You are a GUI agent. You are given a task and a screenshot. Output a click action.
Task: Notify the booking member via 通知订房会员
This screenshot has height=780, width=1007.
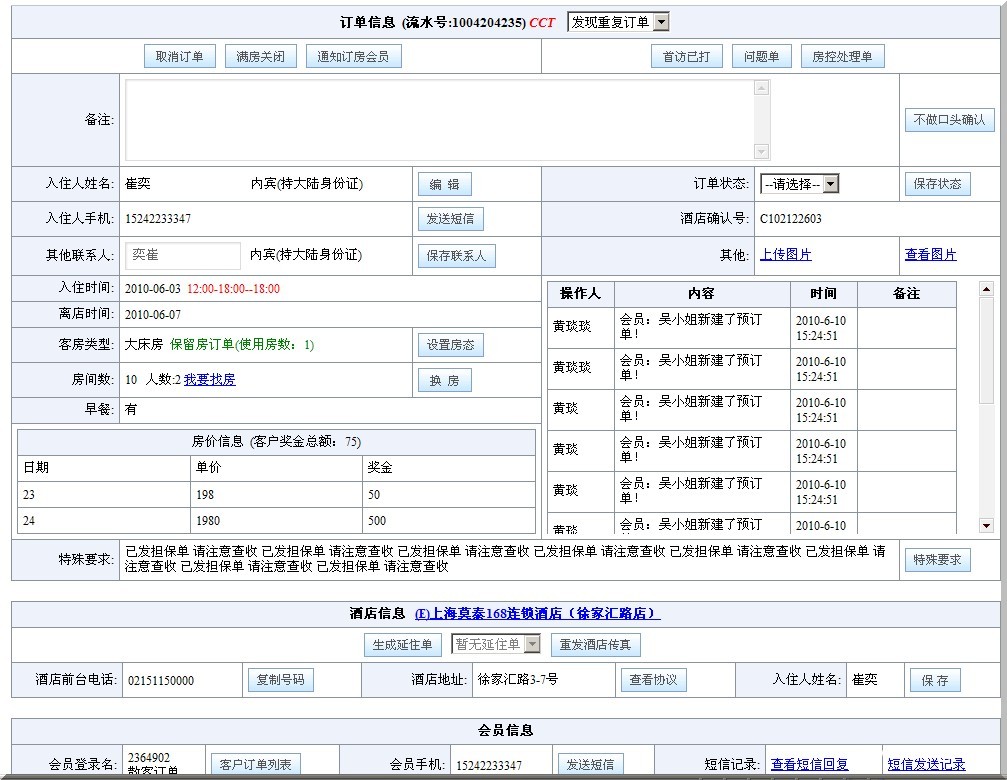(x=353, y=56)
